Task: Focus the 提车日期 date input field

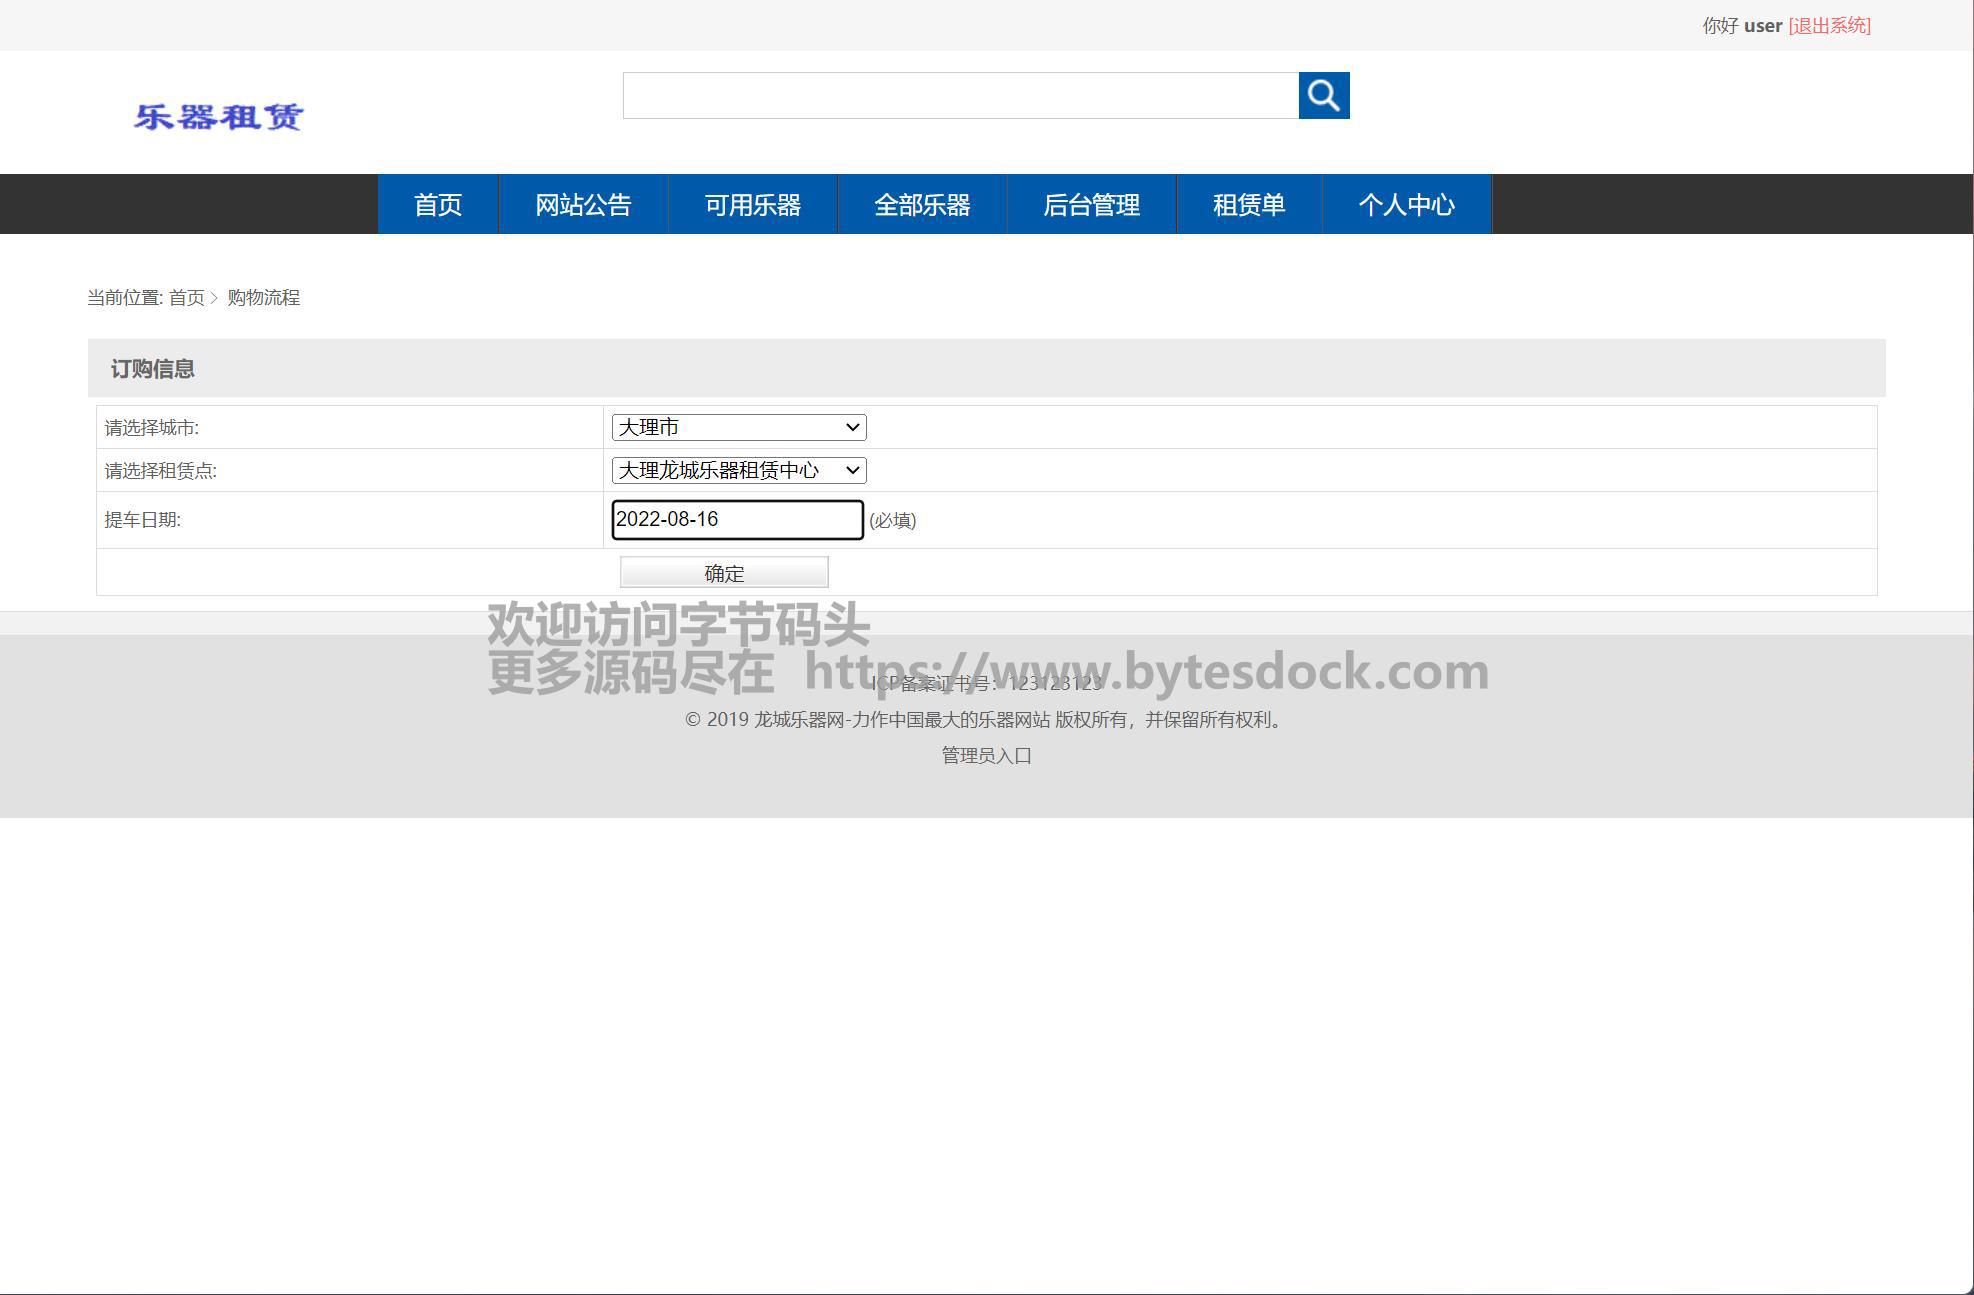Action: [x=737, y=519]
